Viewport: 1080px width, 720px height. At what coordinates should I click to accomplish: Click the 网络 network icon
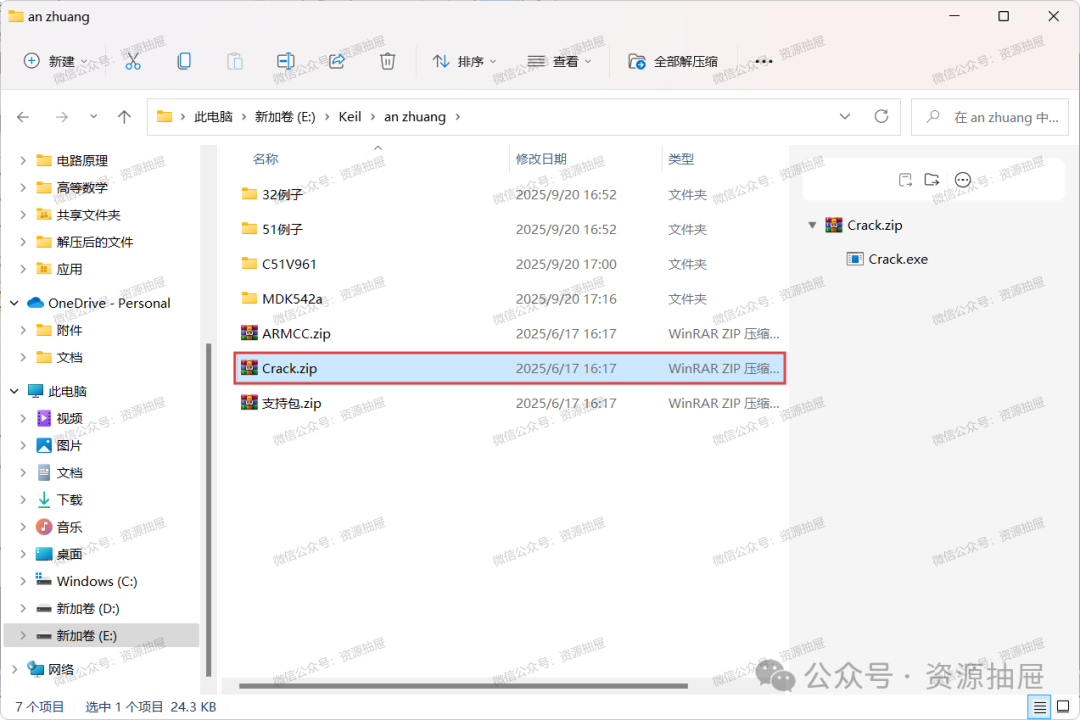(x=35, y=669)
